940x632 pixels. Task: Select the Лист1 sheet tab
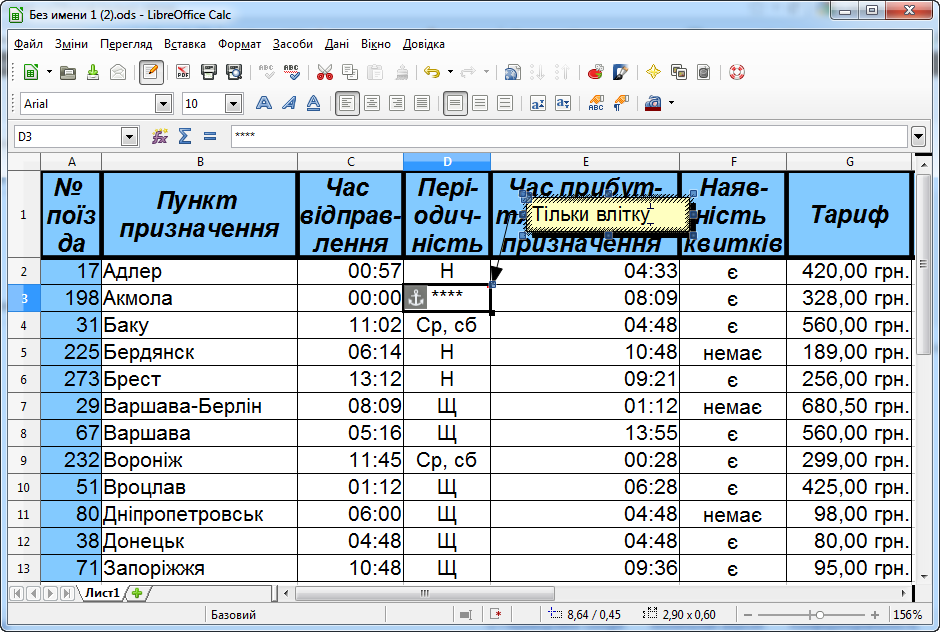pyautogui.click(x=101, y=593)
